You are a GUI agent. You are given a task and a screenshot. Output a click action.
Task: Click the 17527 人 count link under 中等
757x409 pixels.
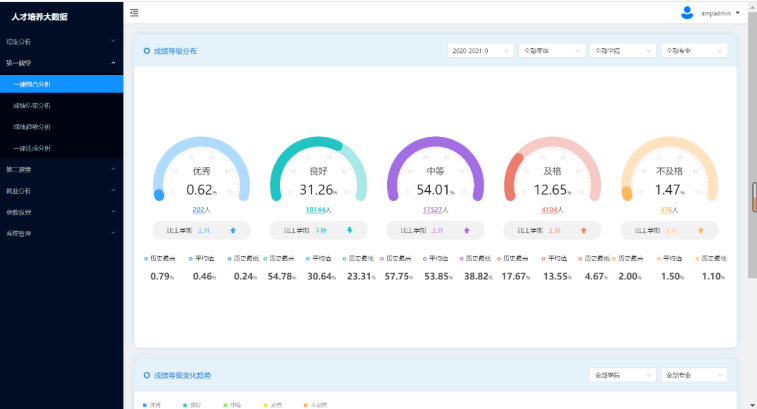click(435, 210)
